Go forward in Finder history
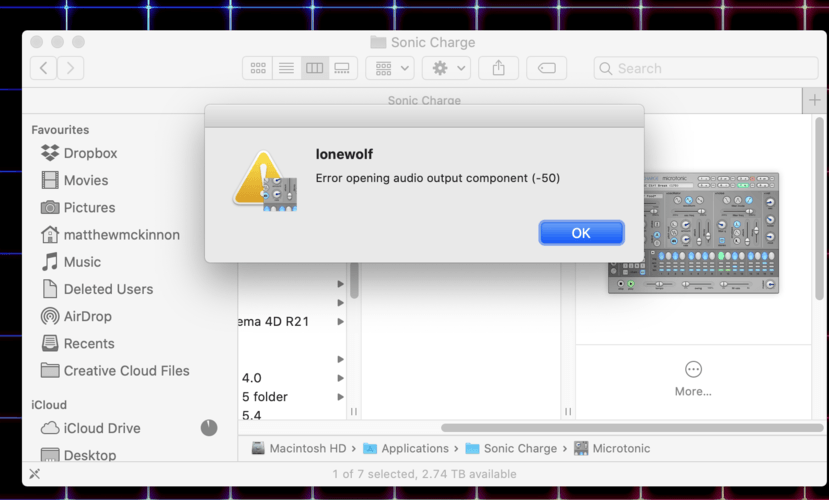The image size is (829, 500). point(70,68)
